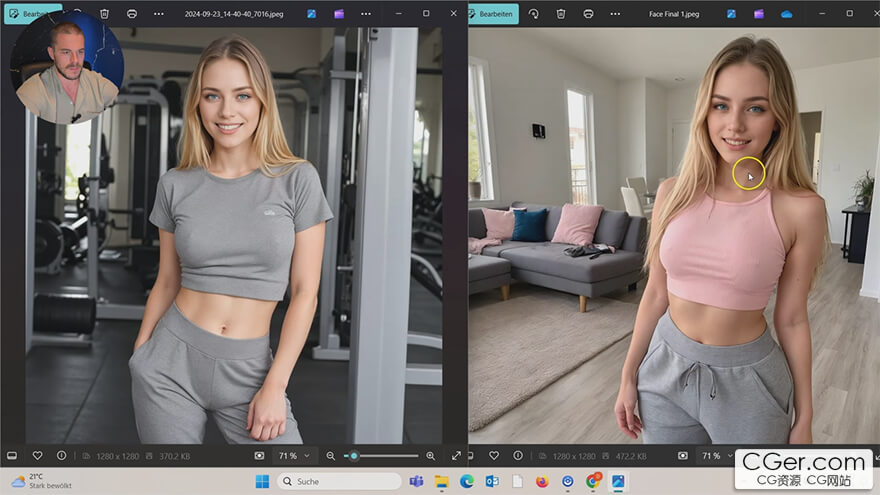This screenshot has height=495, width=880.
Task: Toggle file info panel in left window
Action: point(62,456)
